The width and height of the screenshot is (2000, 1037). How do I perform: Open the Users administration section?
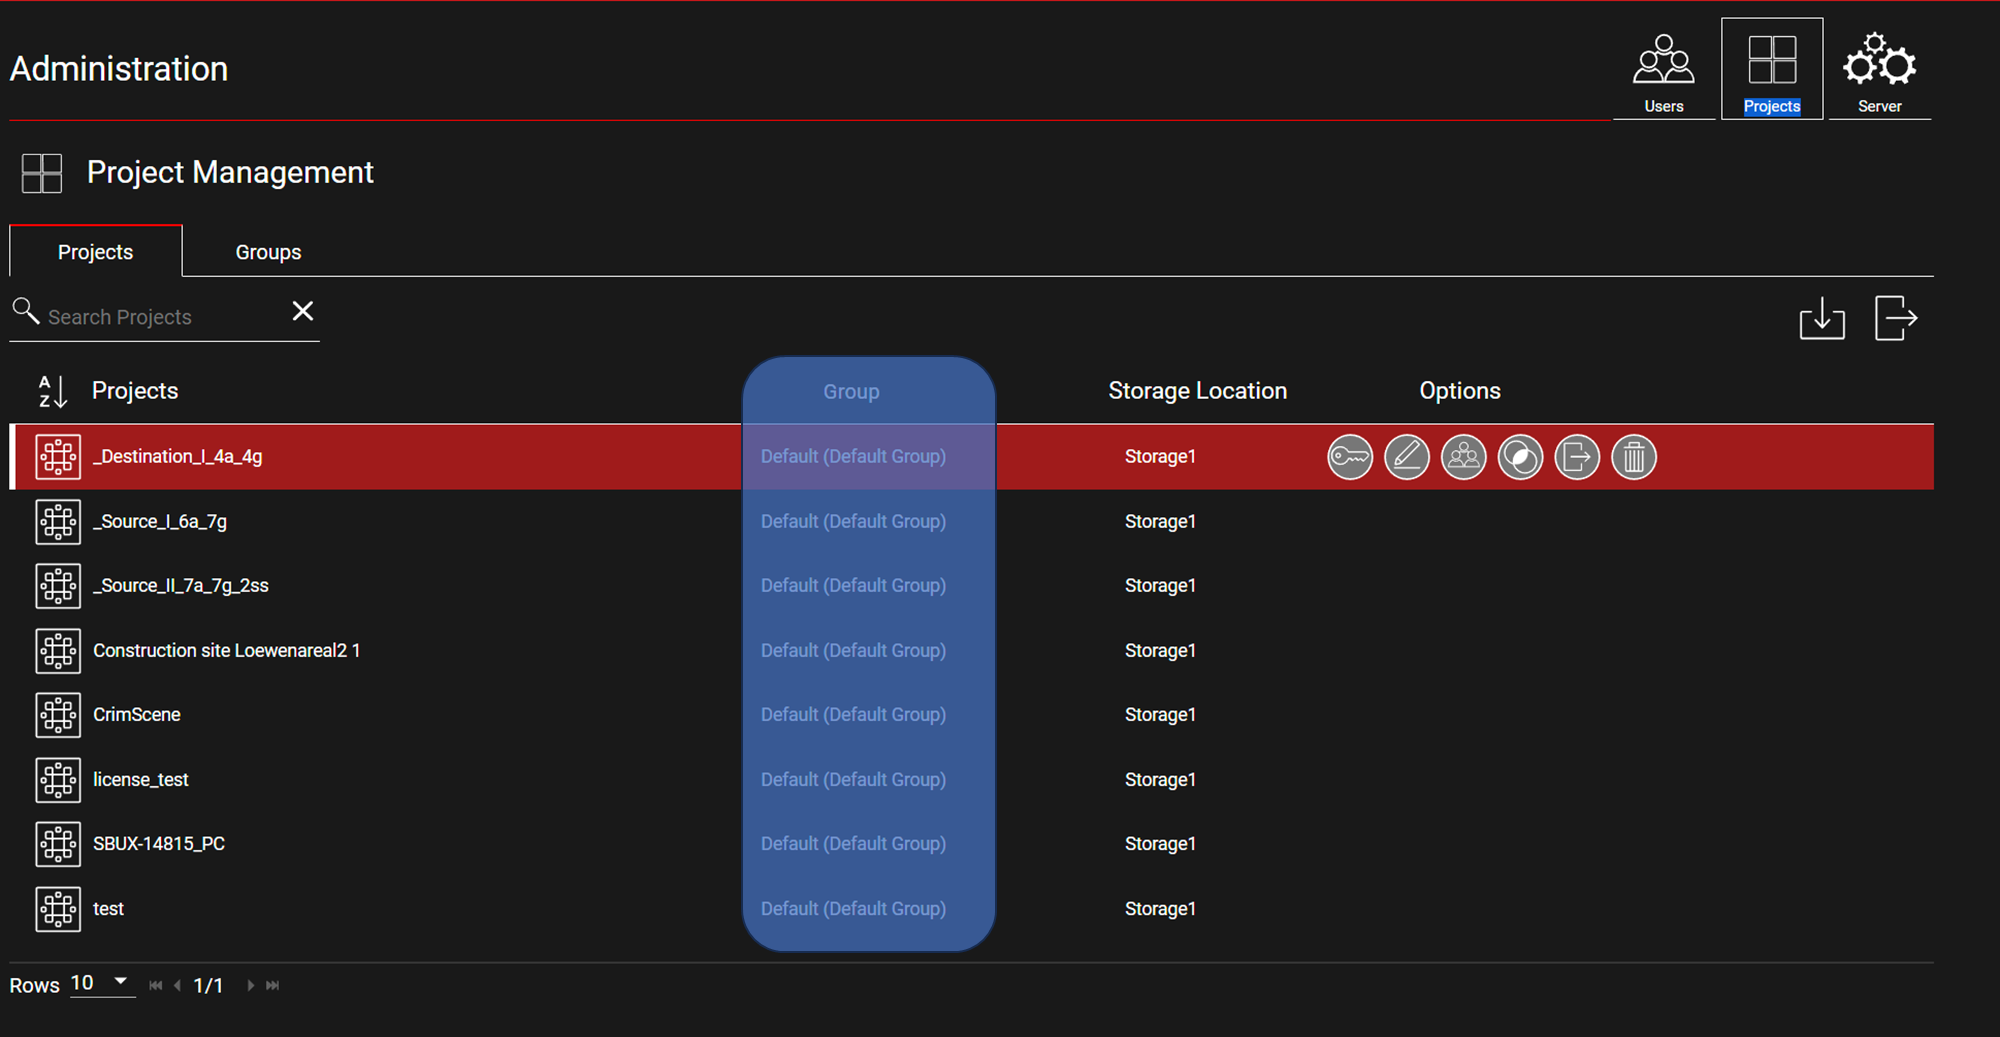[1663, 70]
